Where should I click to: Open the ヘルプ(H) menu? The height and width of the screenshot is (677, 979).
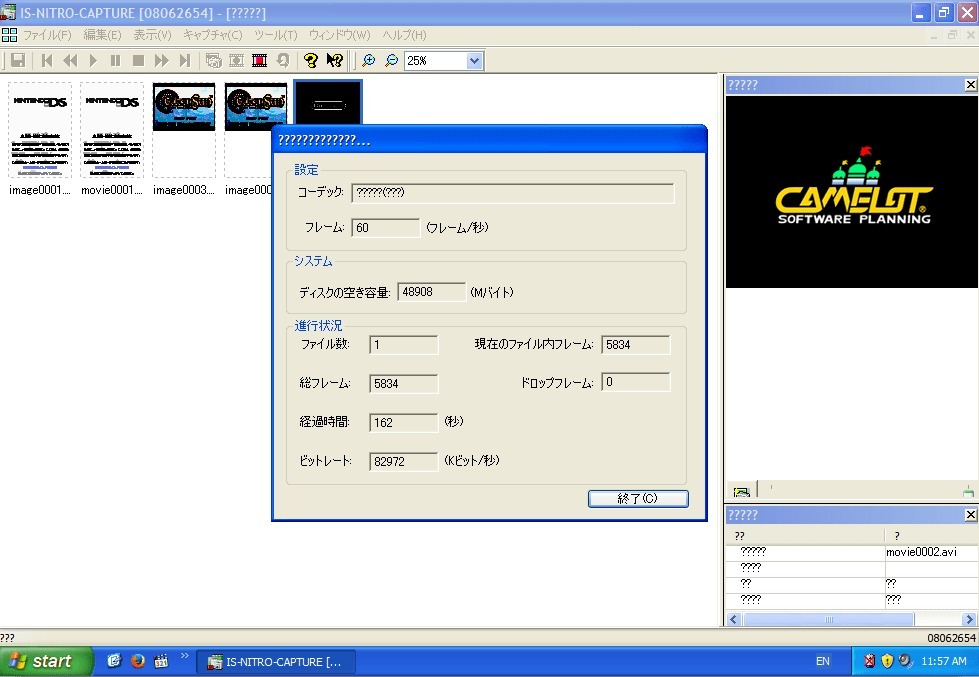pyautogui.click(x=405, y=35)
